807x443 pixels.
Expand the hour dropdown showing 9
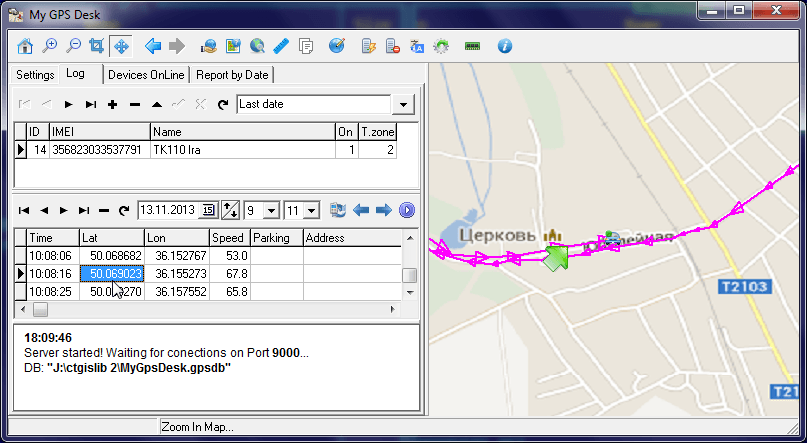[272, 211]
